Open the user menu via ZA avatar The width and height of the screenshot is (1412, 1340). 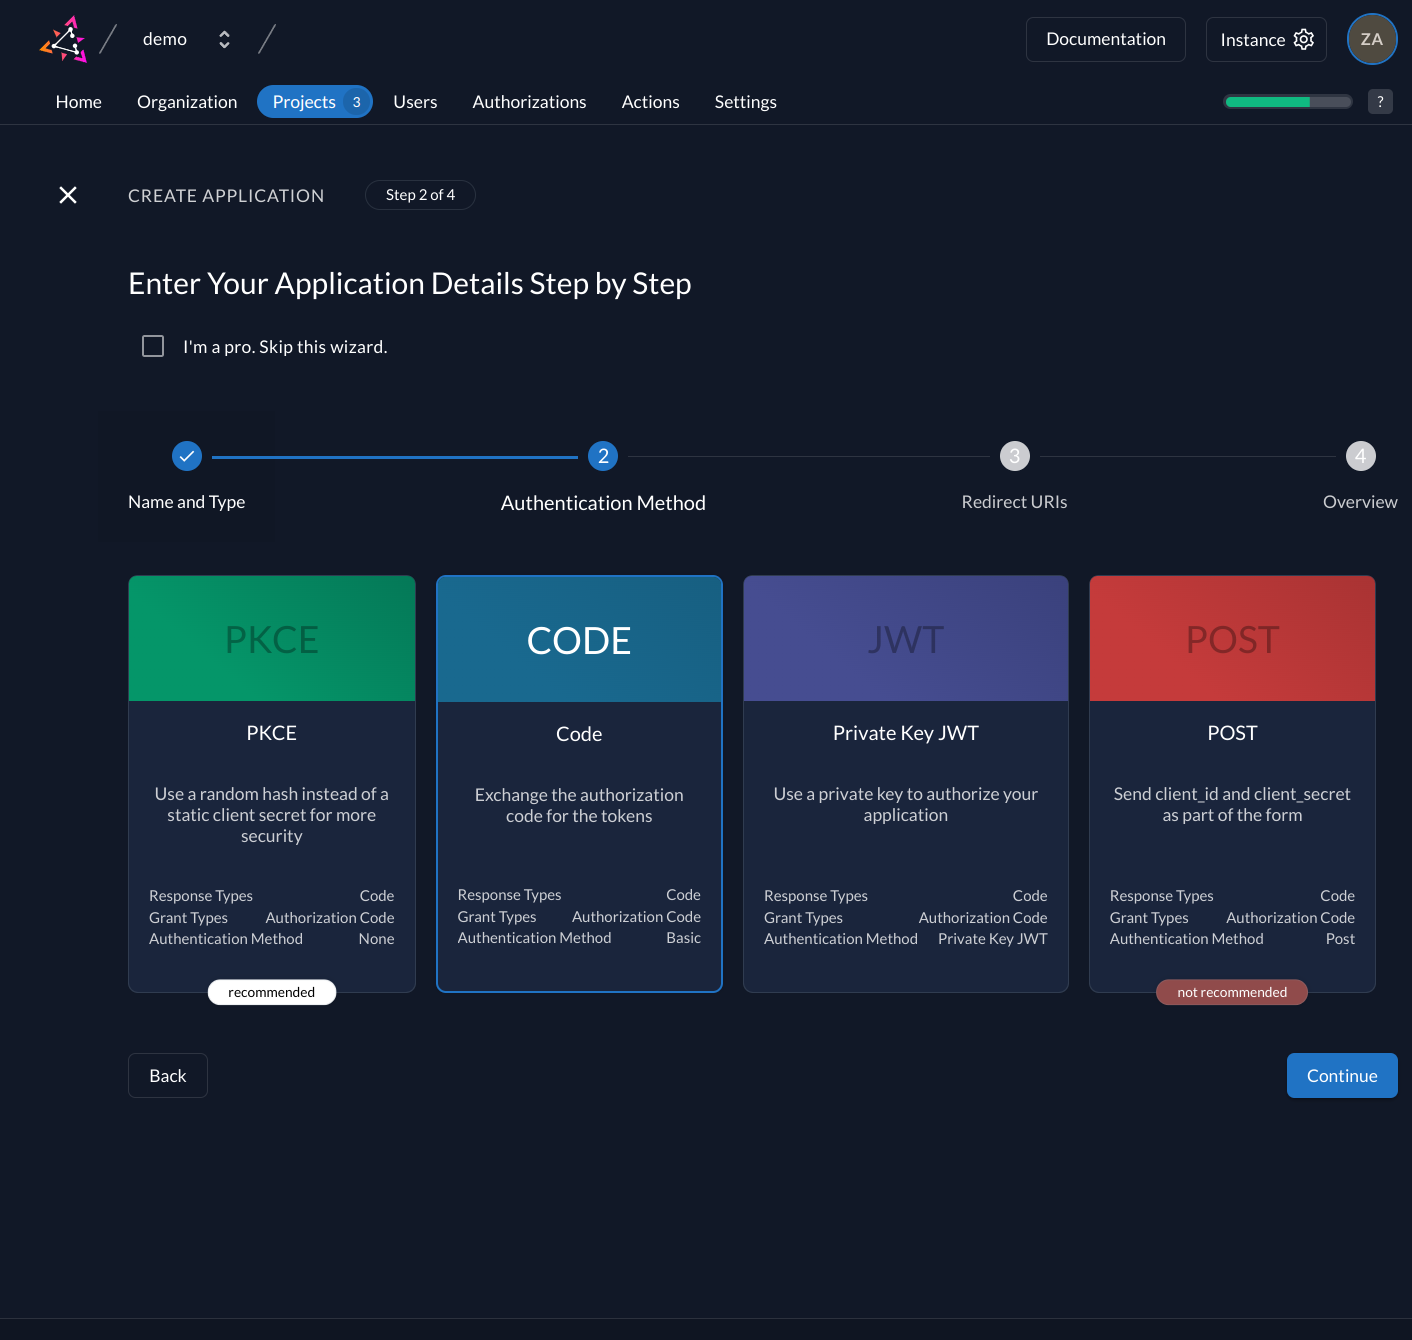1371,39
